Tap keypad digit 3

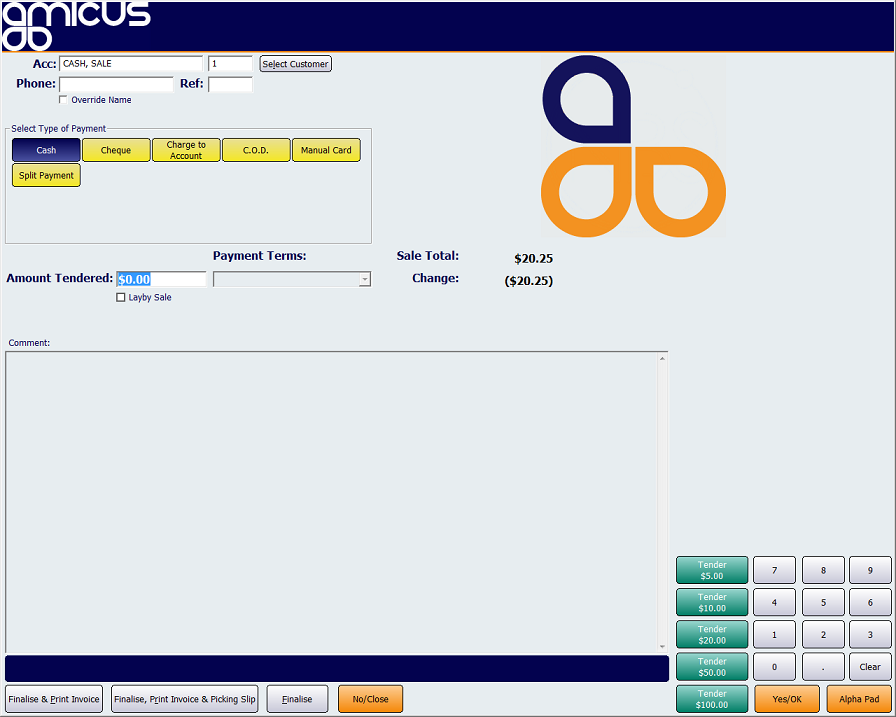click(870, 635)
